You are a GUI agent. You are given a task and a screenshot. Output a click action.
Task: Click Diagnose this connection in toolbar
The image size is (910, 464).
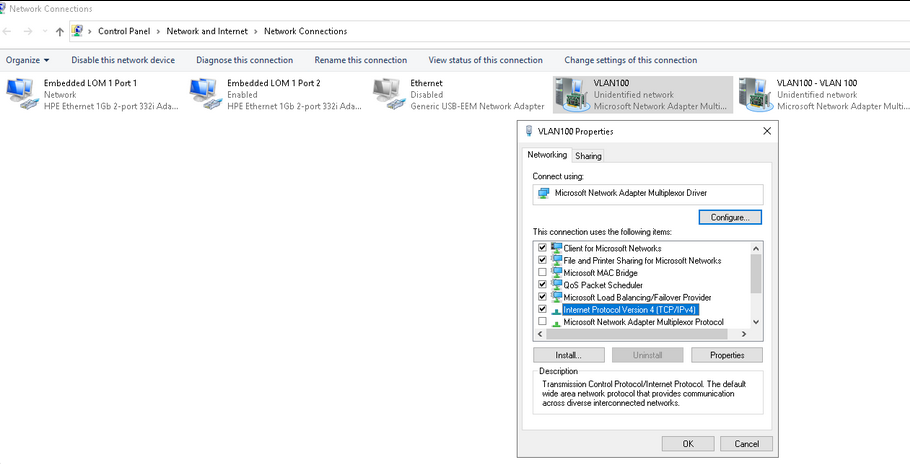pos(244,60)
